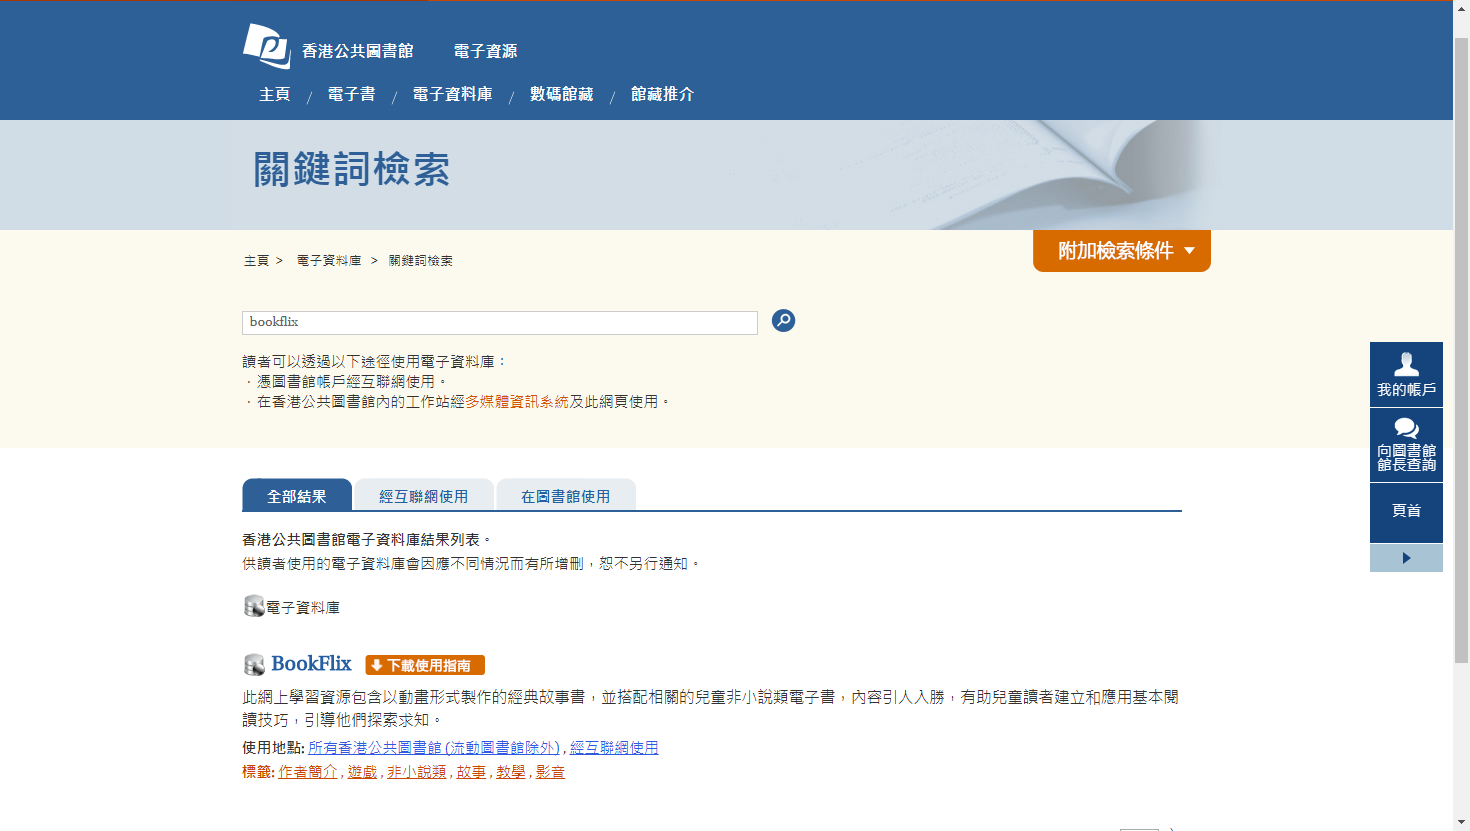1470x831 pixels.
Task: Collapse side panel with the arrow button
Action: click(x=1406, y=558)
